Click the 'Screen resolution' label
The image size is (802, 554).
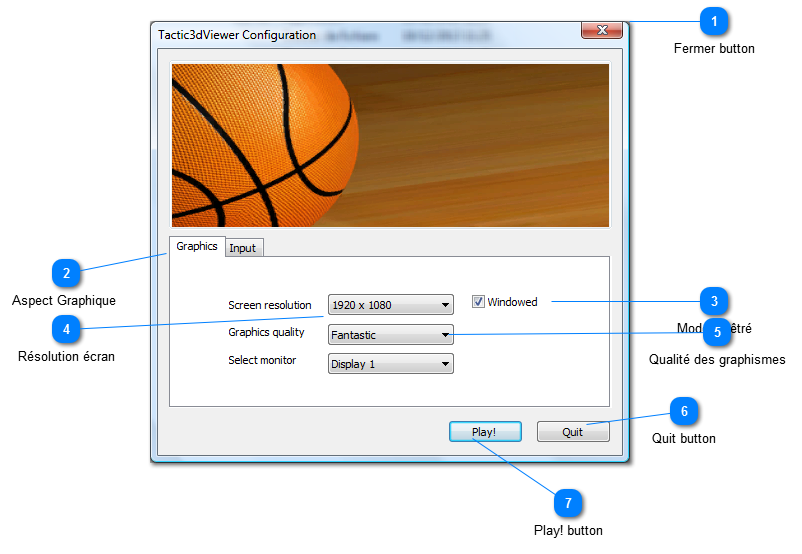pyautogui.click(x=270, y=305)
